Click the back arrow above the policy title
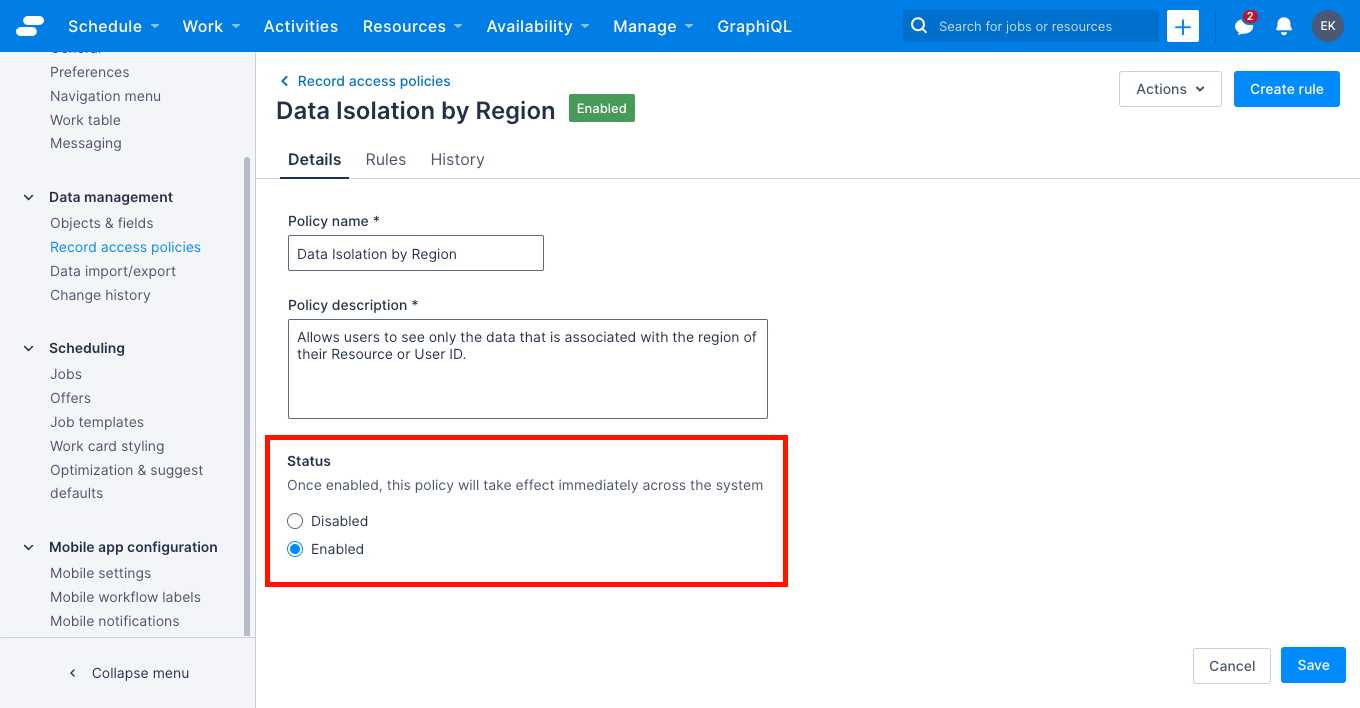The image size is (1360, 708). (x=283, y=81)
